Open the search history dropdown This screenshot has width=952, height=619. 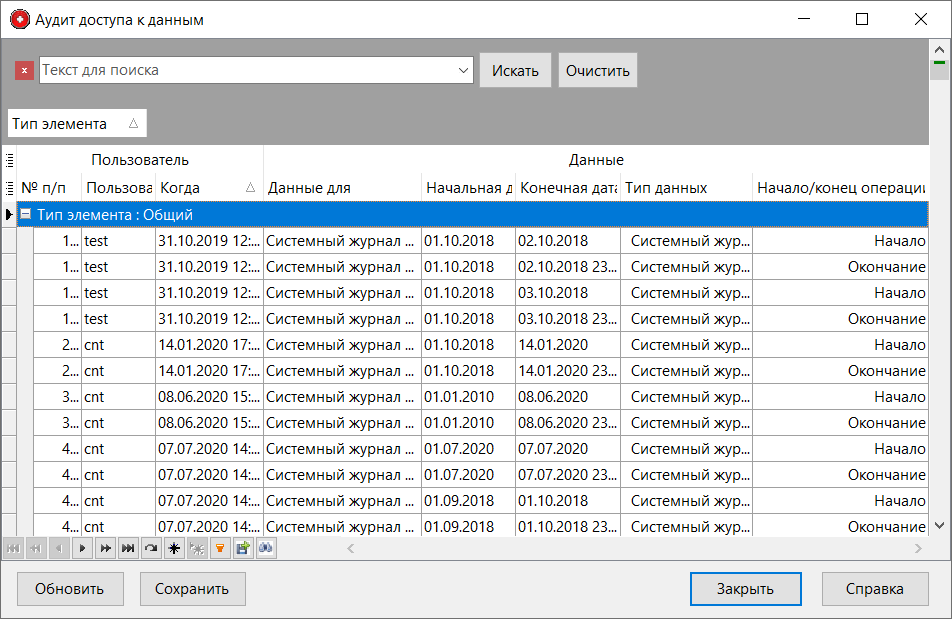point(462,70)
